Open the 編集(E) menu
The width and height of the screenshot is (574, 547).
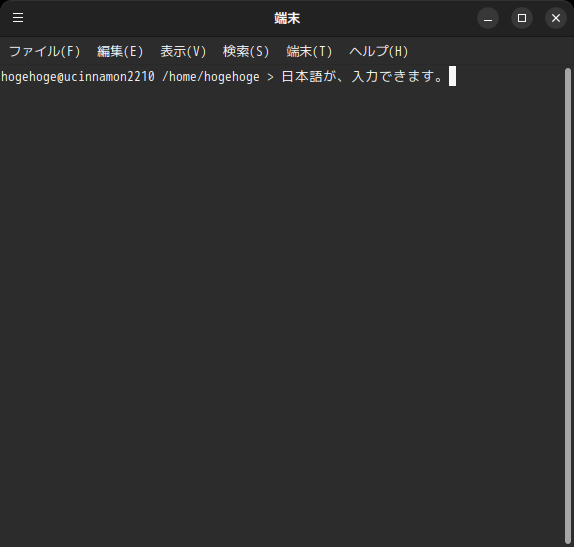(120, 51)
